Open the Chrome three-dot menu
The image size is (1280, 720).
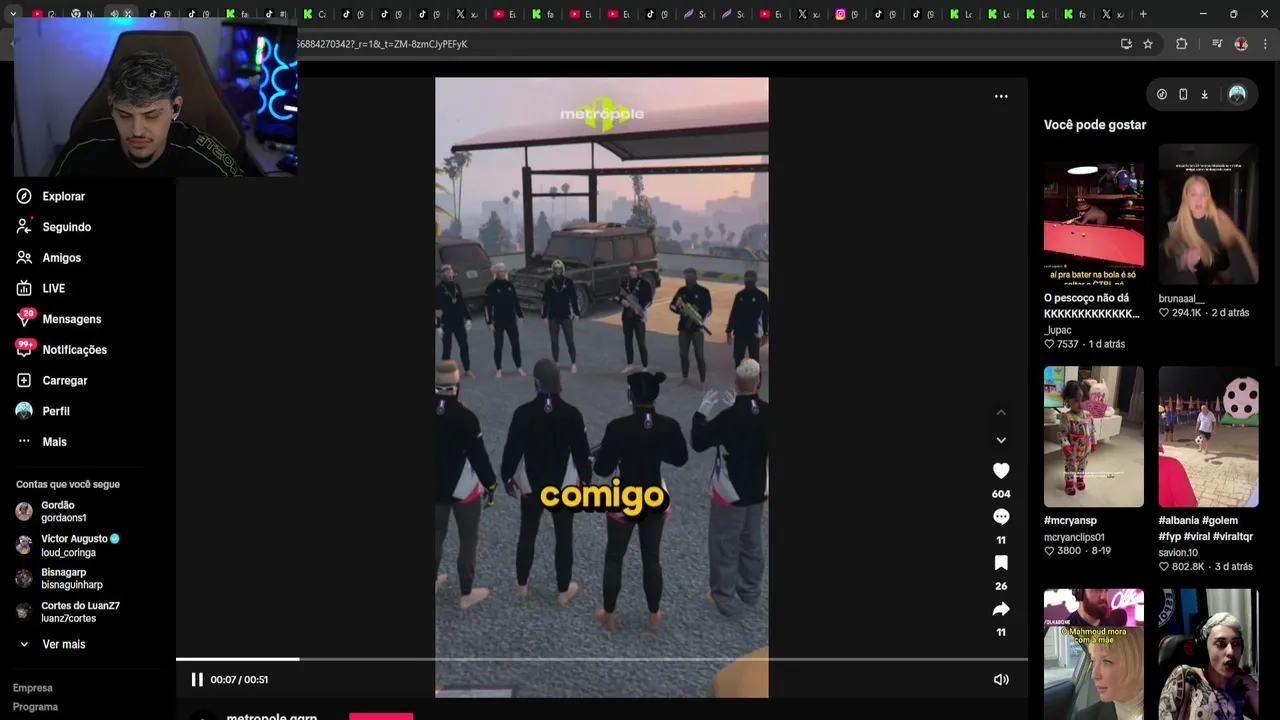[1266, 44]
